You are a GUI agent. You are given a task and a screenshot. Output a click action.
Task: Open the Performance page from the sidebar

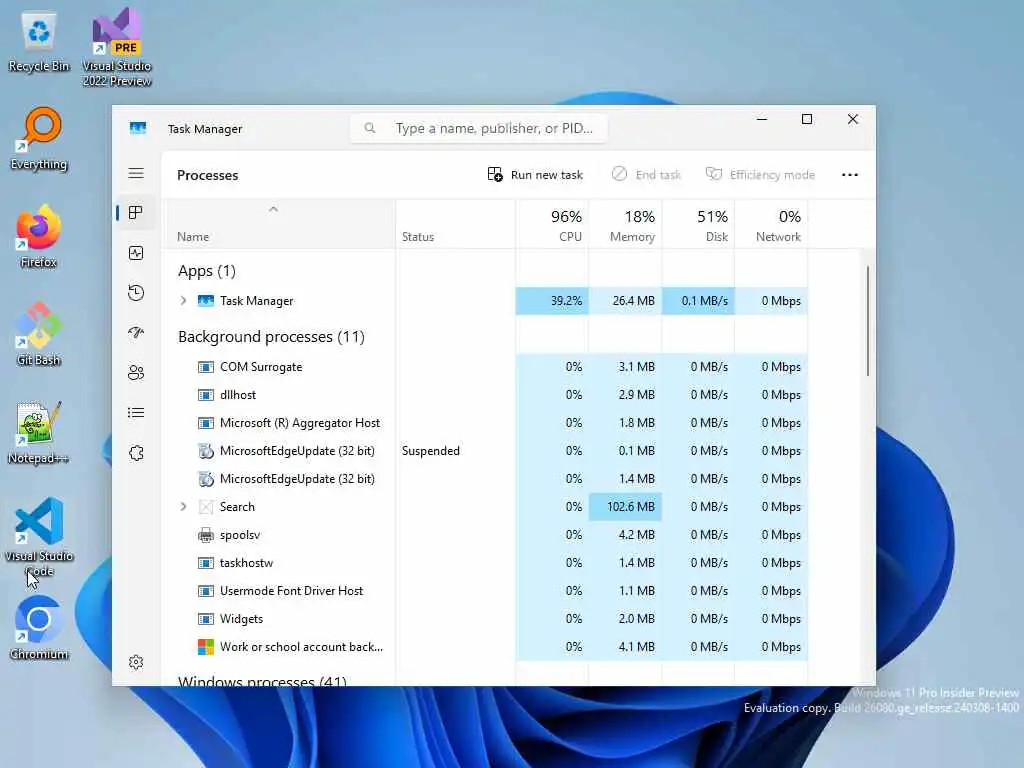coord(136,253)
